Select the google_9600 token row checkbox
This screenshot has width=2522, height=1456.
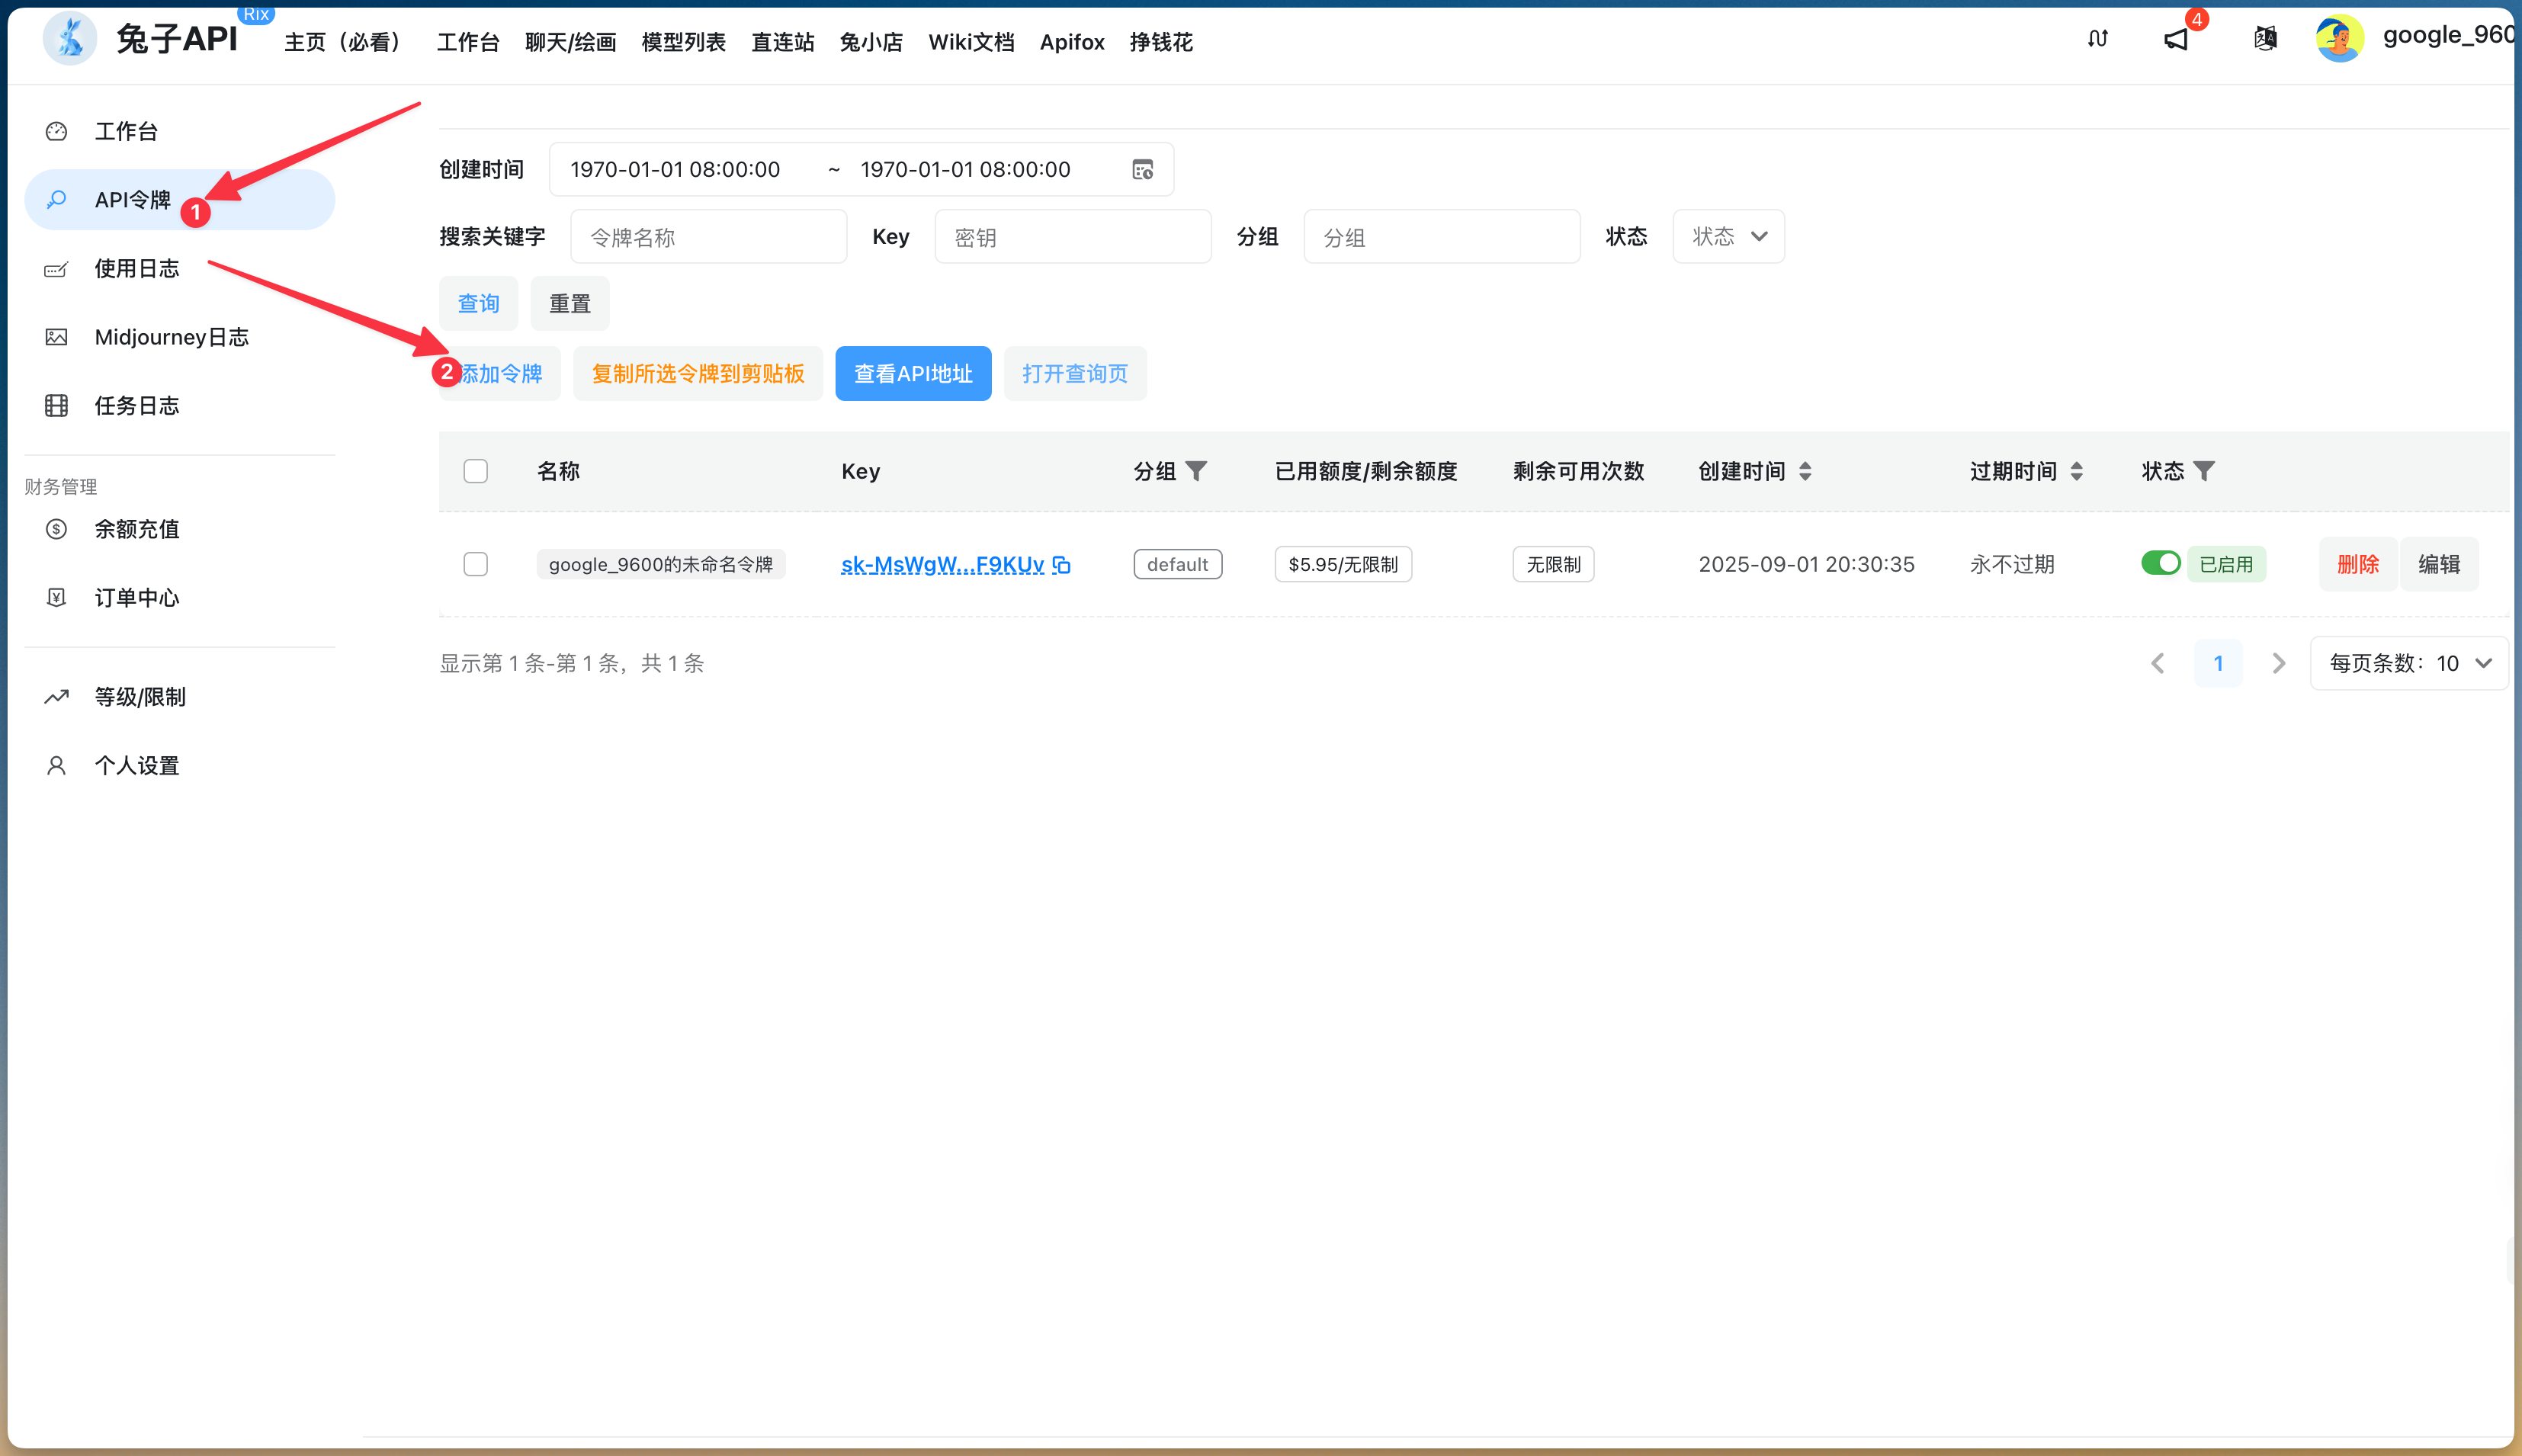pos(476,564)
